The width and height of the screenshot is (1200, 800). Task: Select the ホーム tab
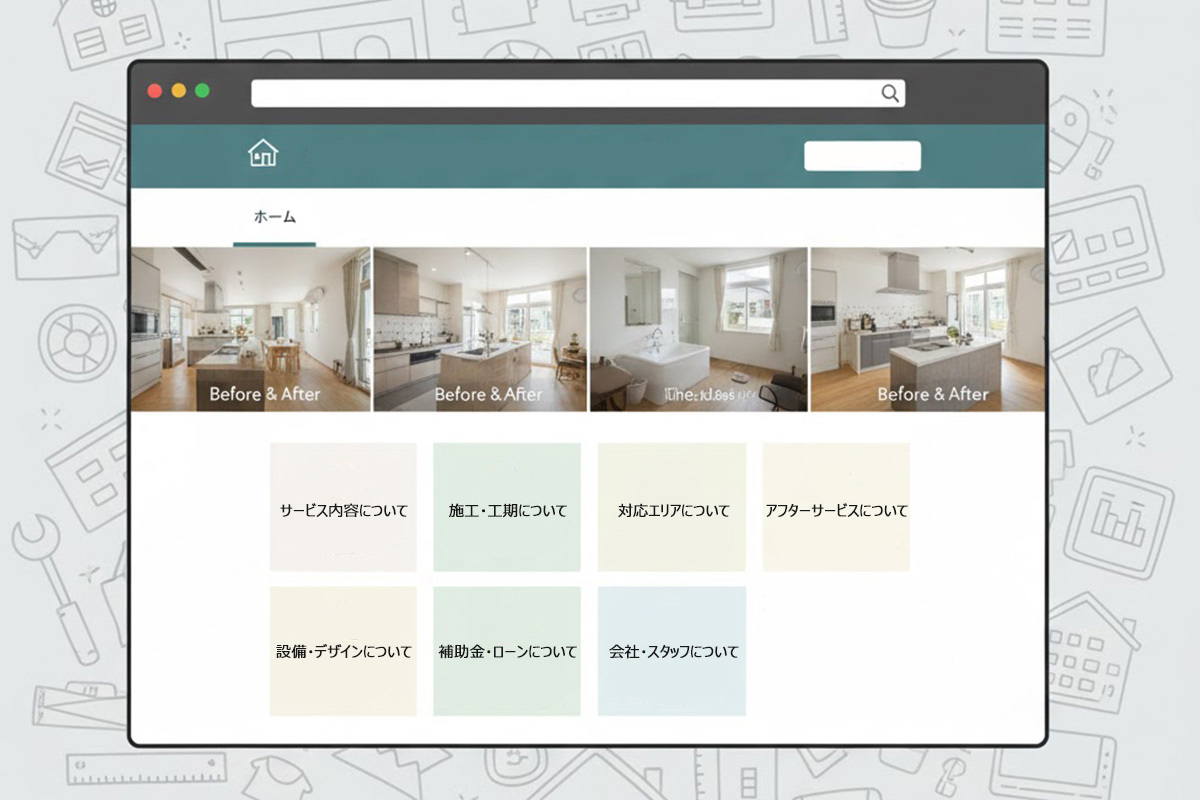point(274,217)
